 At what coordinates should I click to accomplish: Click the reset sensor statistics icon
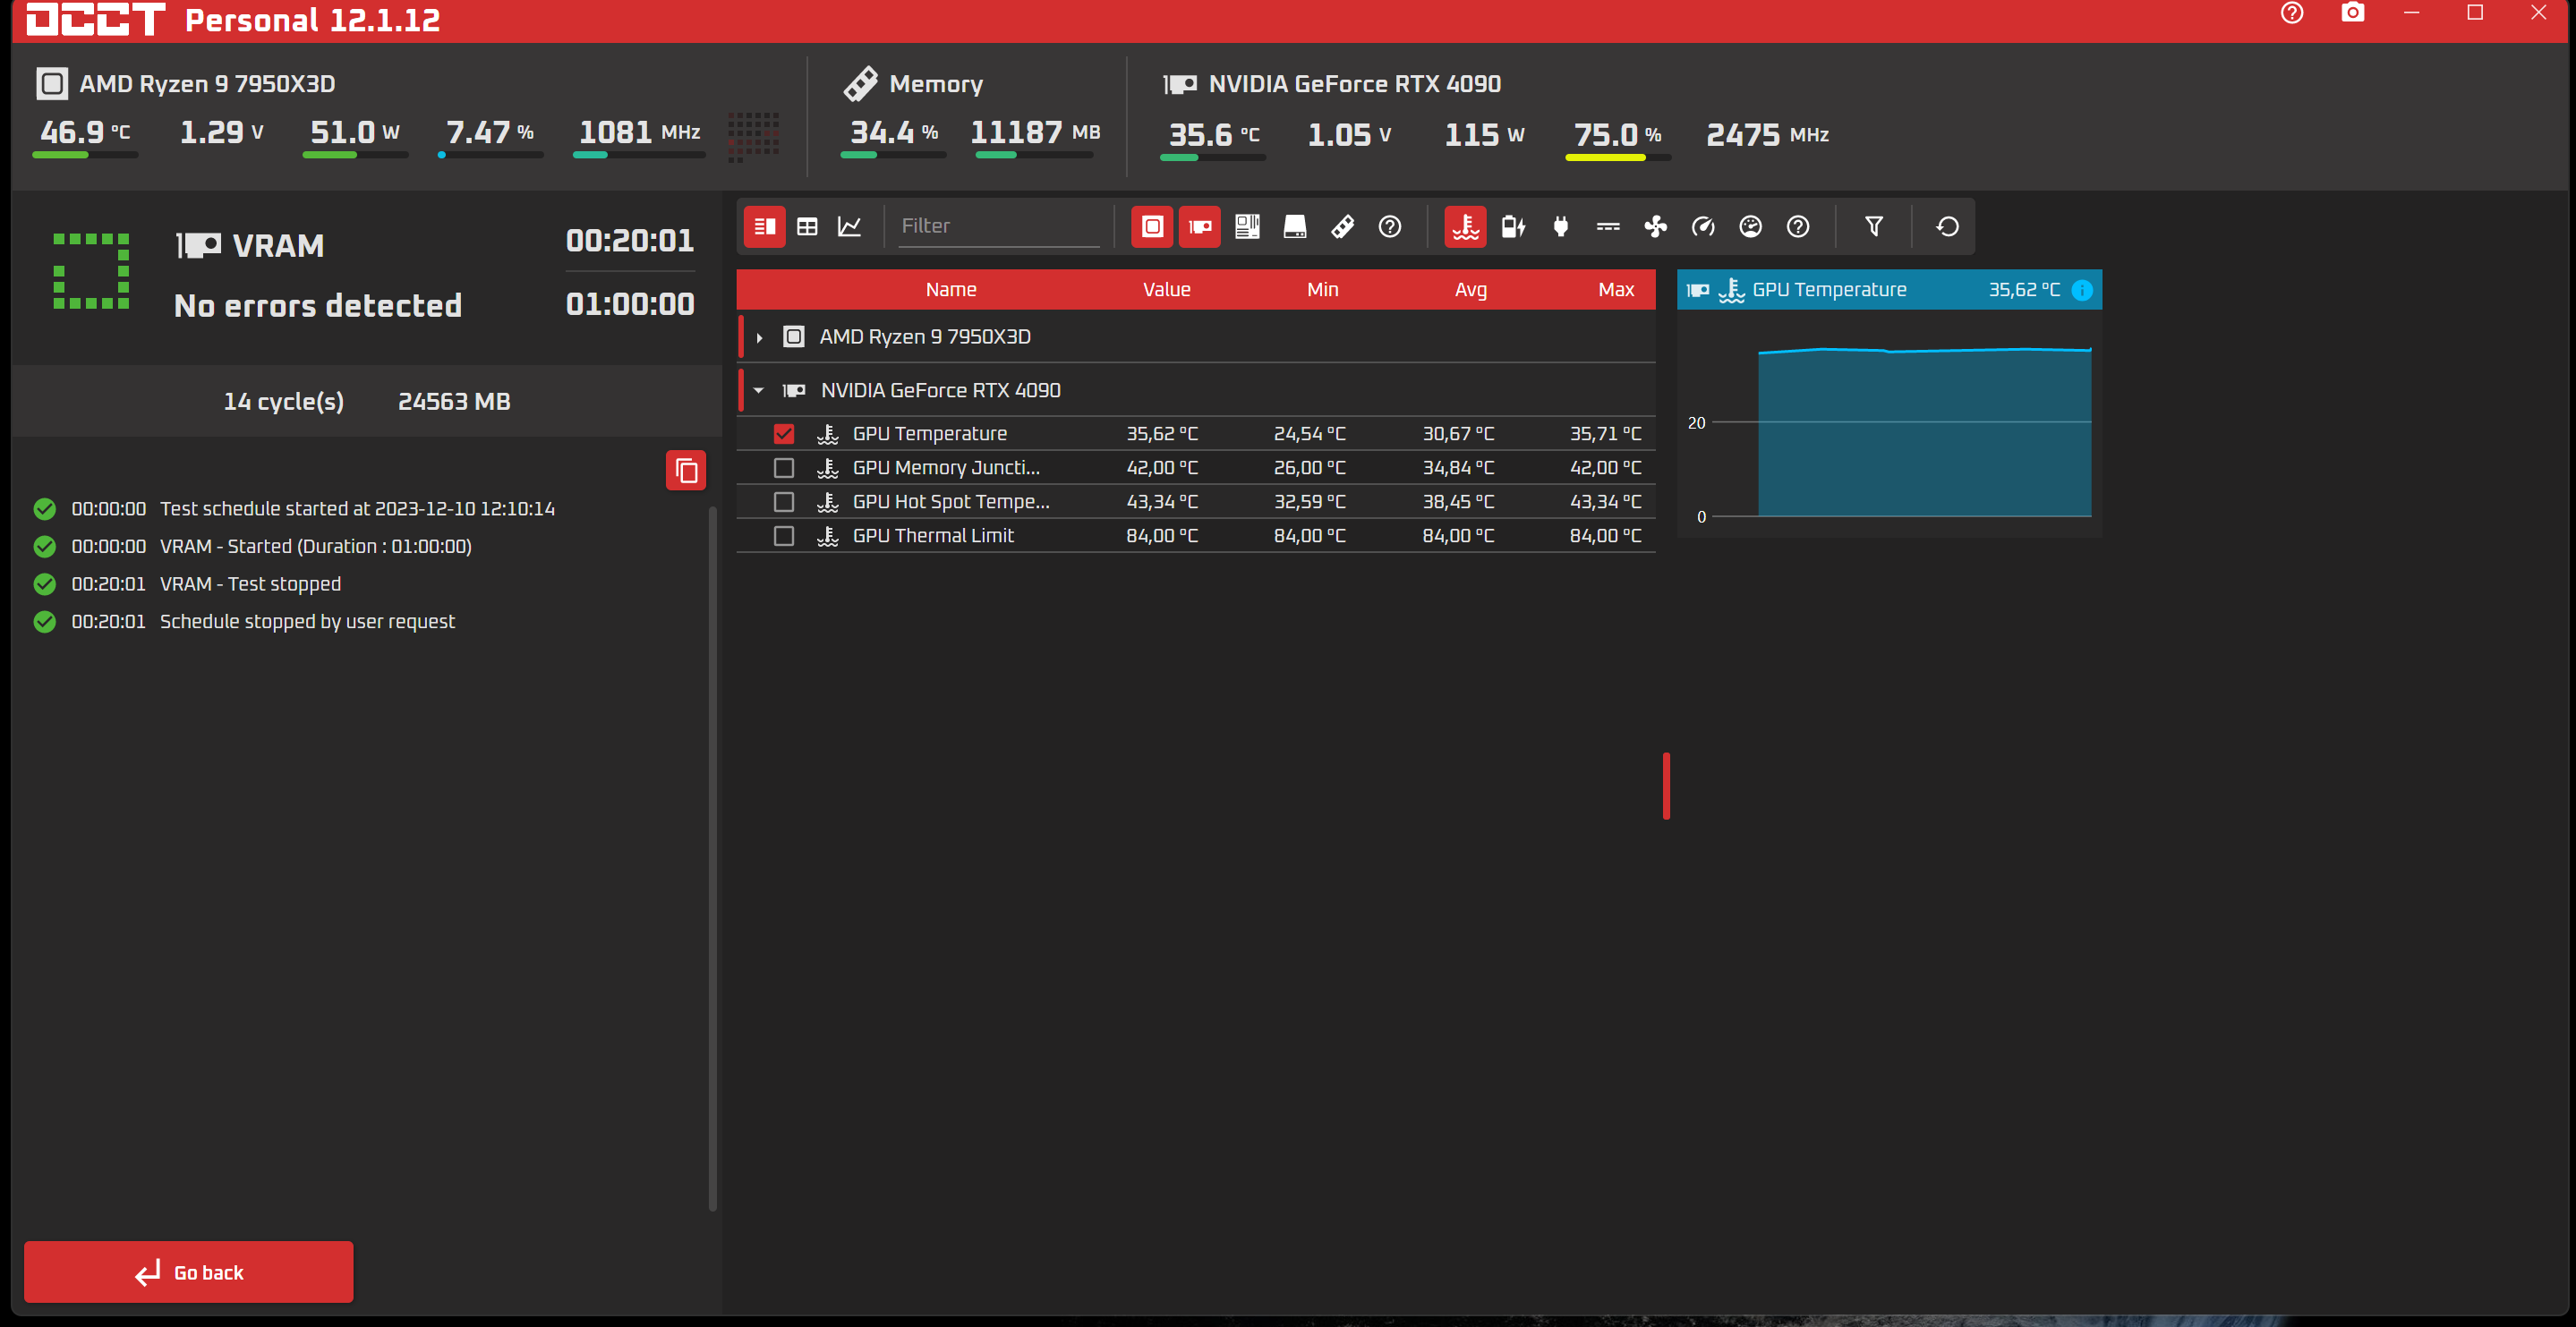point(1946,227)
